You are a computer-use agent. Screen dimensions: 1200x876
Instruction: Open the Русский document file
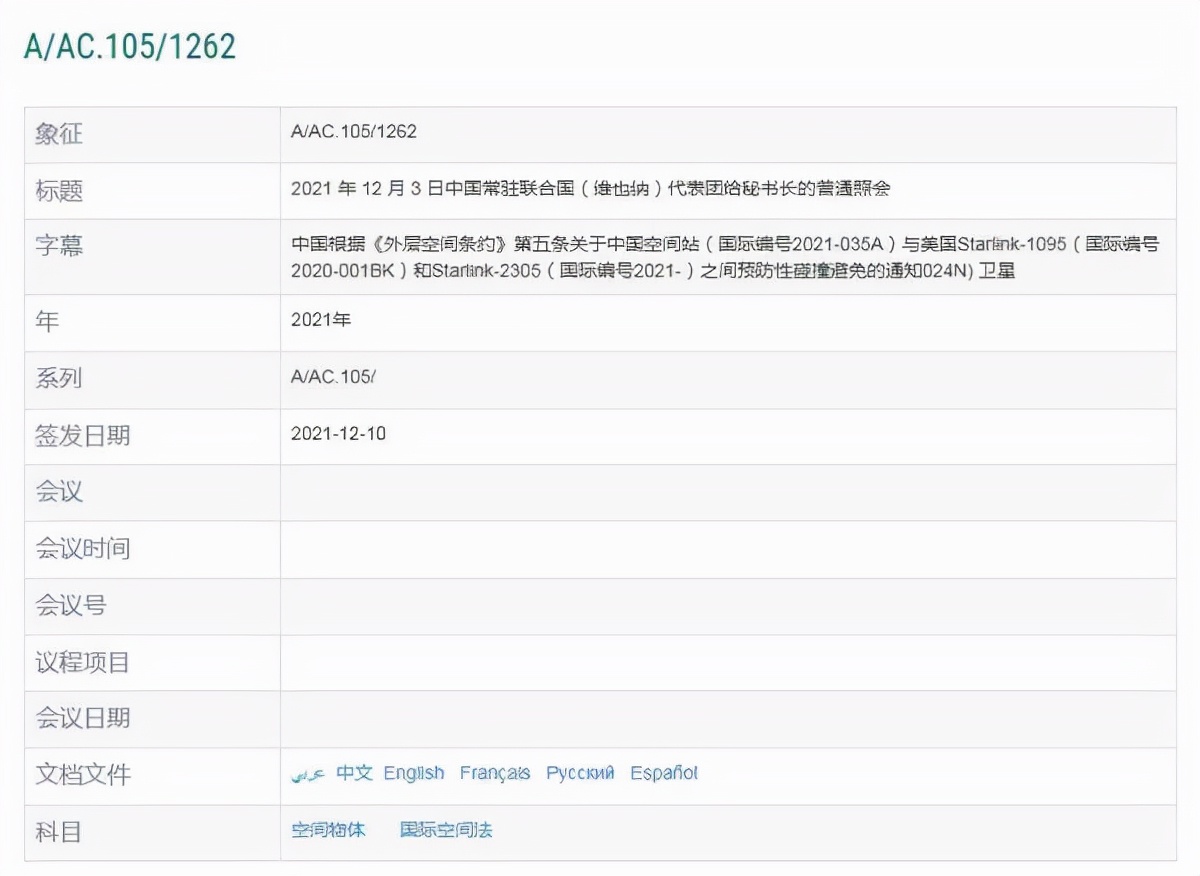click(580, 773)
